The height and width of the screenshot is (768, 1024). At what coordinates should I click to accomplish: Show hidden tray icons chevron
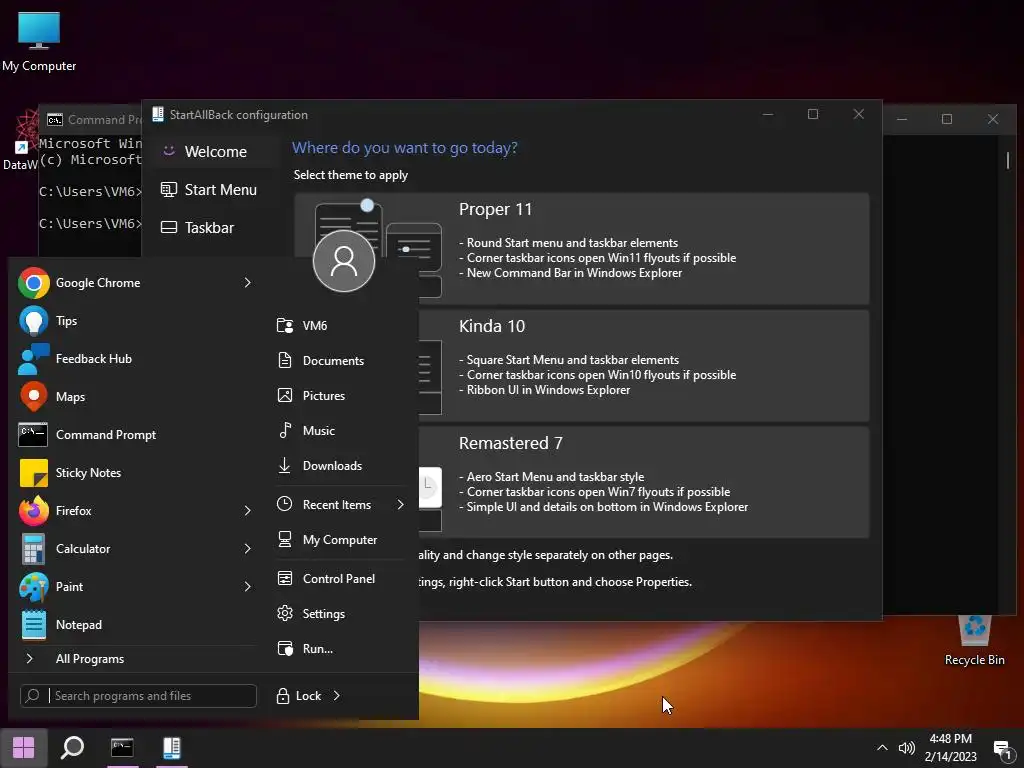tap(882, 748)
